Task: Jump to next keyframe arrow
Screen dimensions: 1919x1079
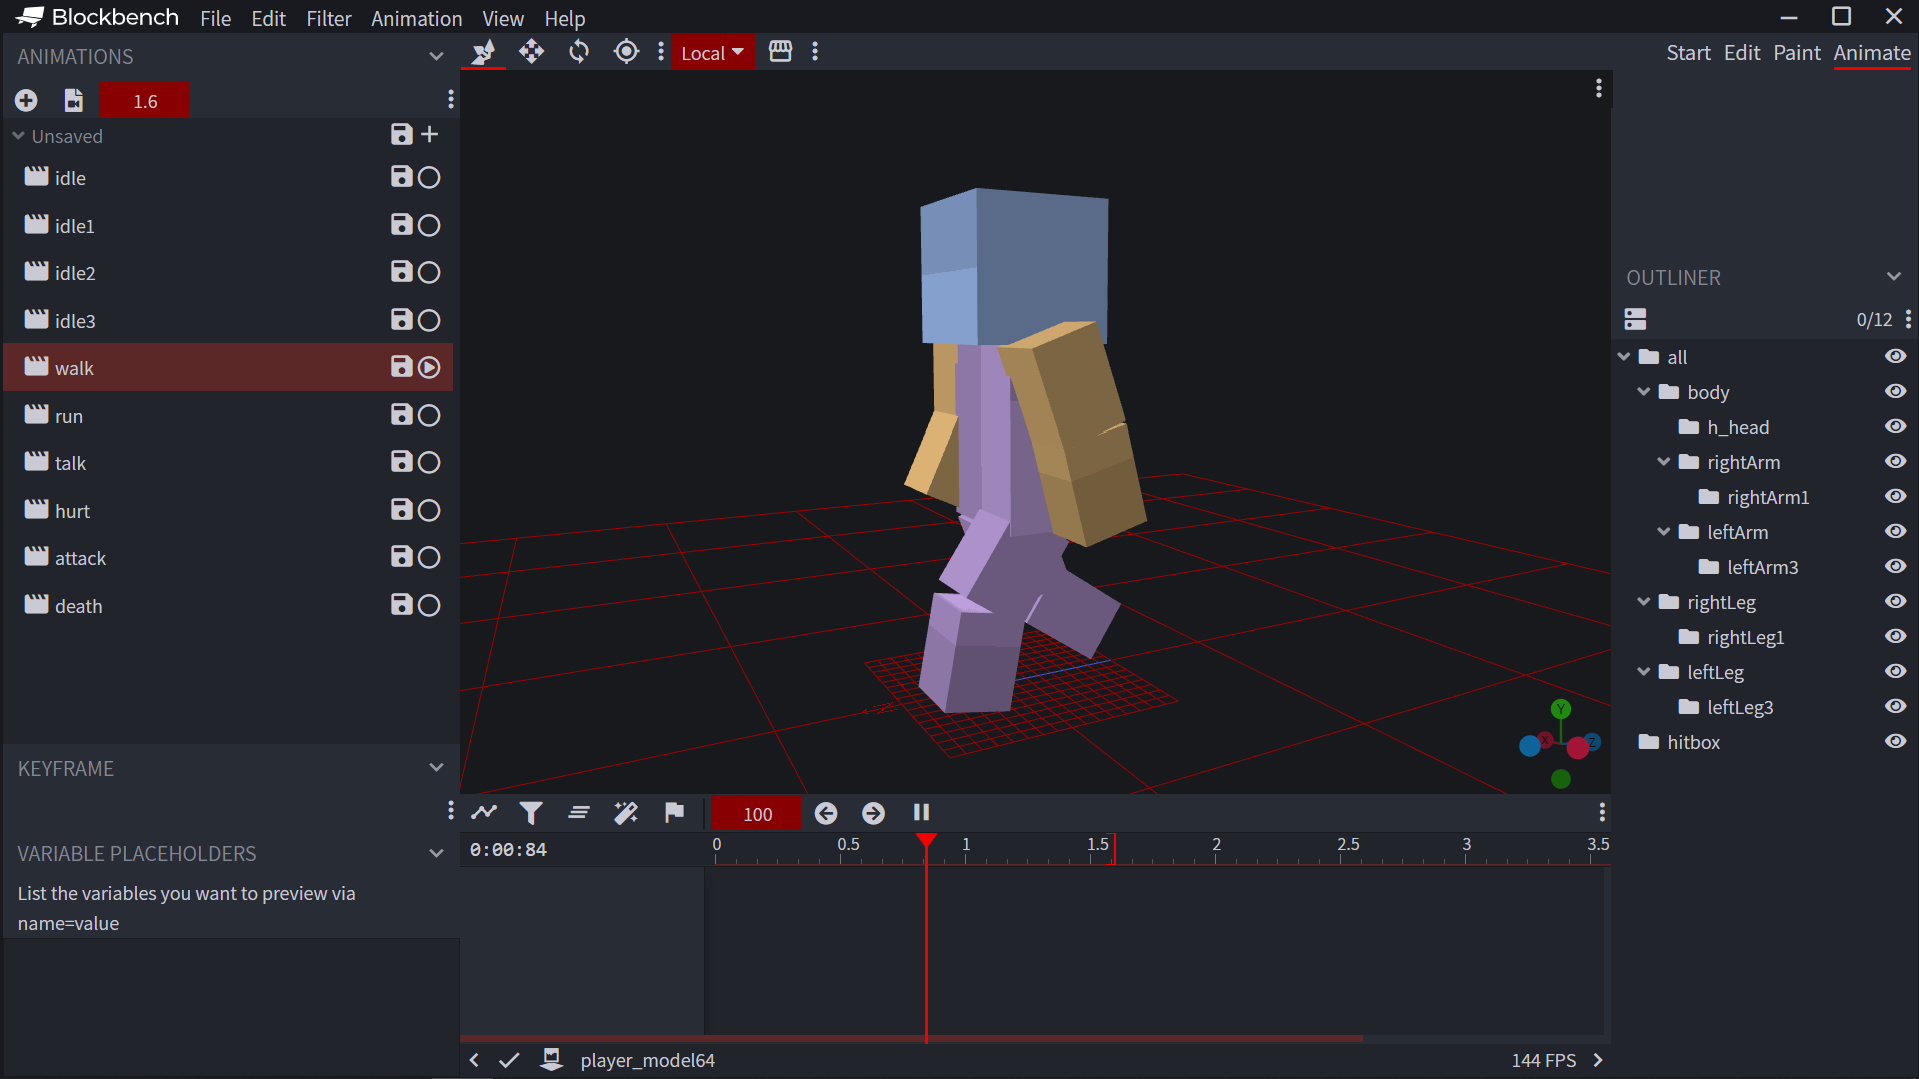Action: tap(873, 813)
